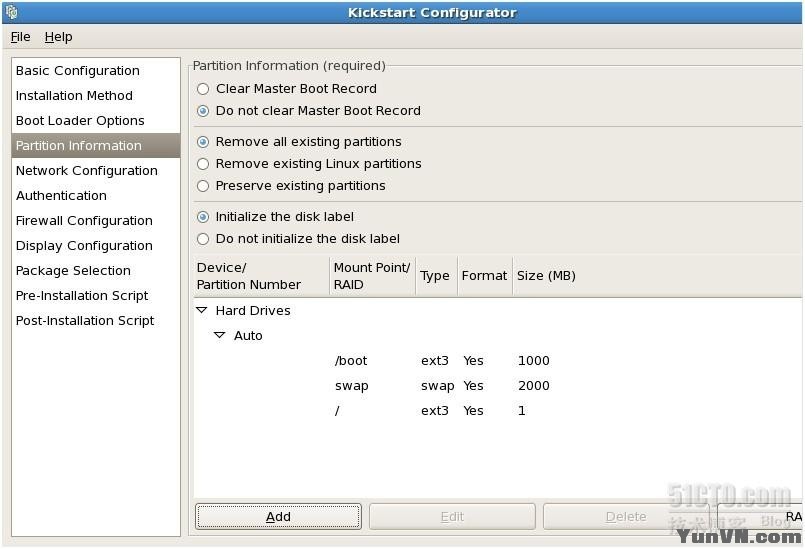This screenshot has height=549, width=805.
Task: Select the /boot partition row
Action: click(351, 361)
